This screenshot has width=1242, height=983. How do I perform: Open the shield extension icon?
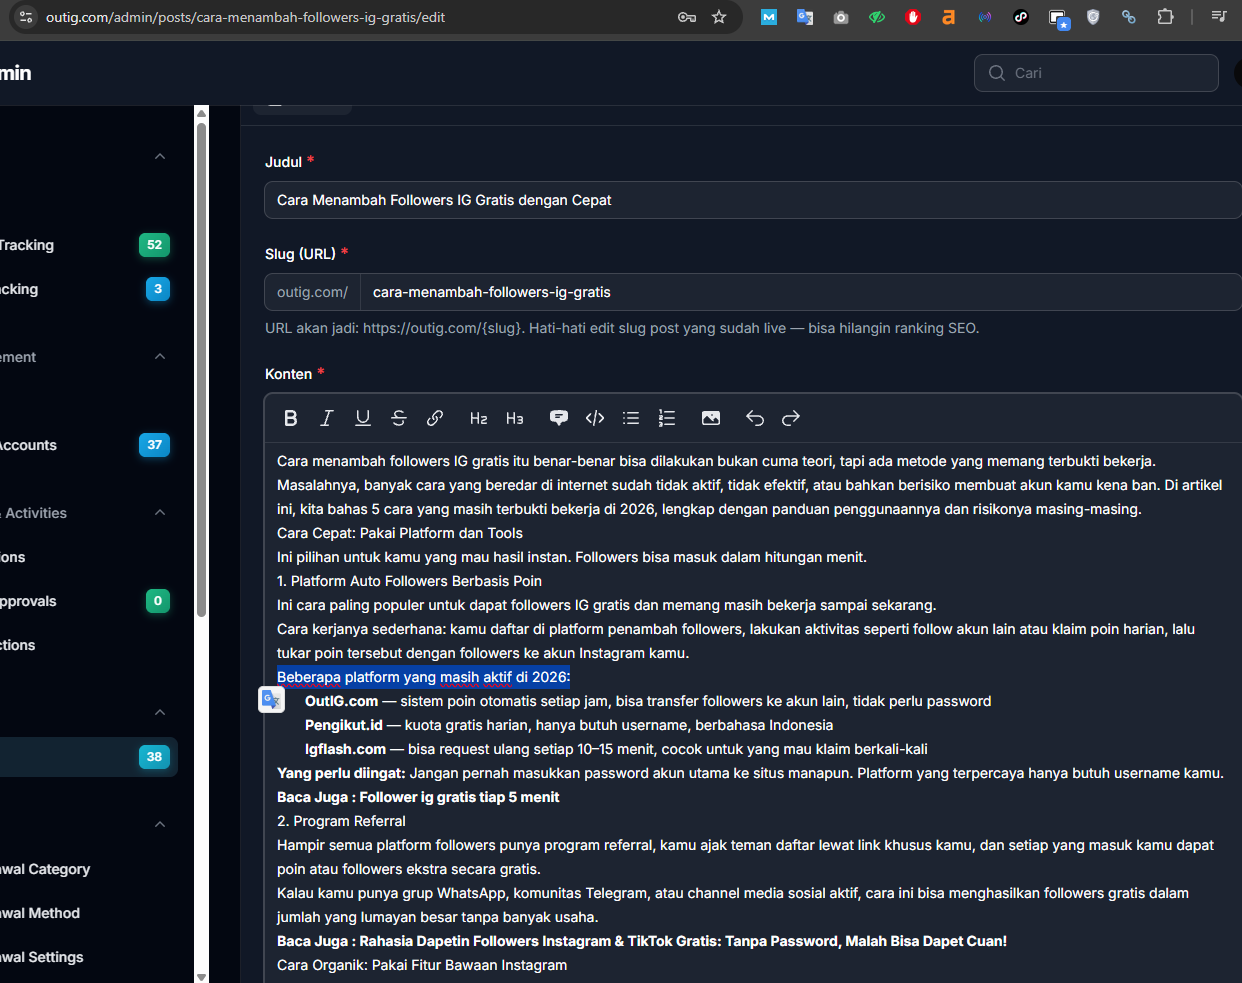[1093, 17]
